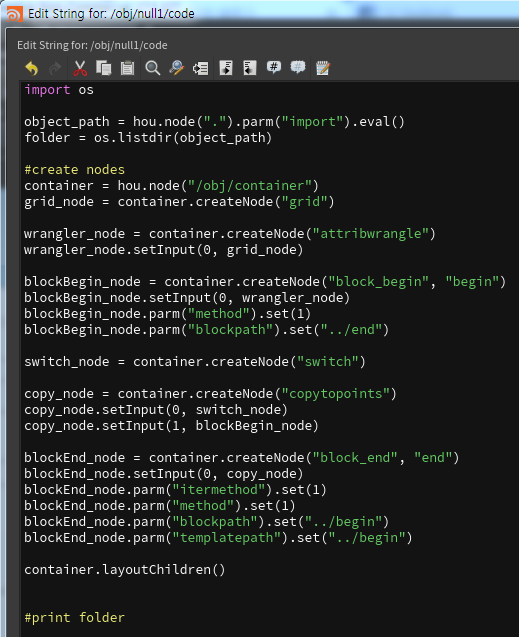Screen dimensions: 519x637
Task: Copy text using the copy icon
Action: click(104, 68)
